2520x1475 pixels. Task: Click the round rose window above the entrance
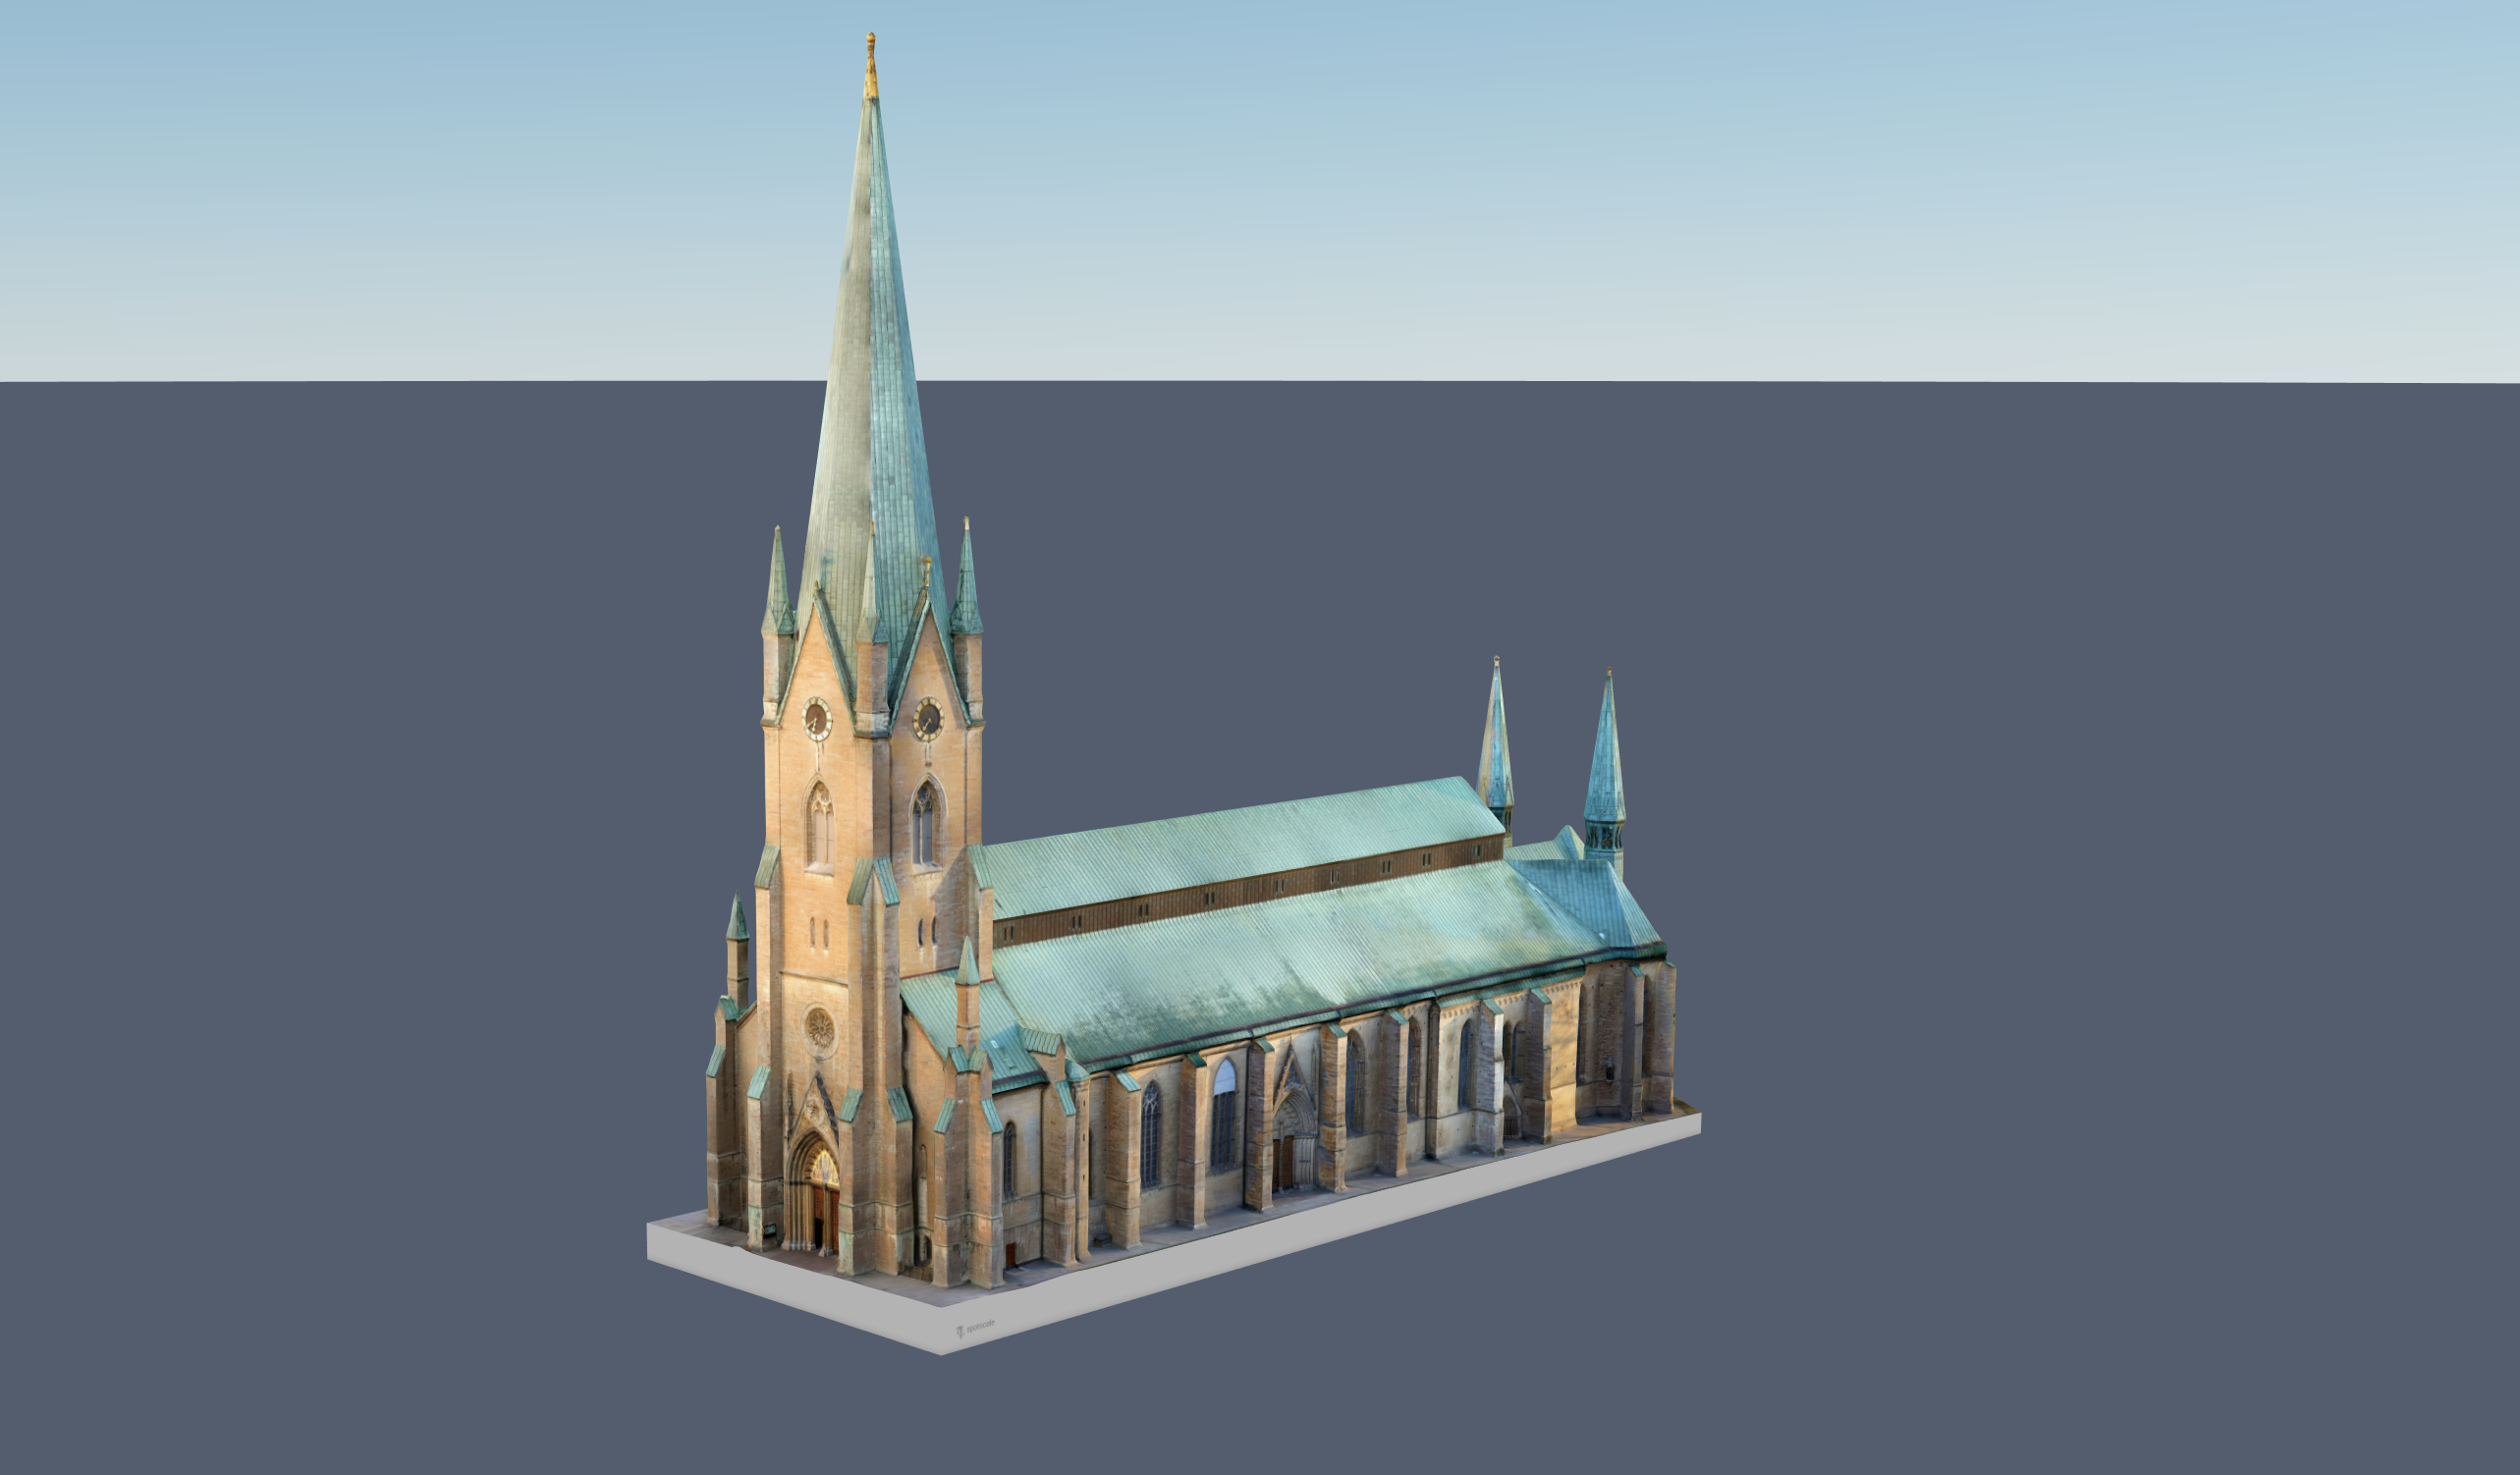point(820,1027)
